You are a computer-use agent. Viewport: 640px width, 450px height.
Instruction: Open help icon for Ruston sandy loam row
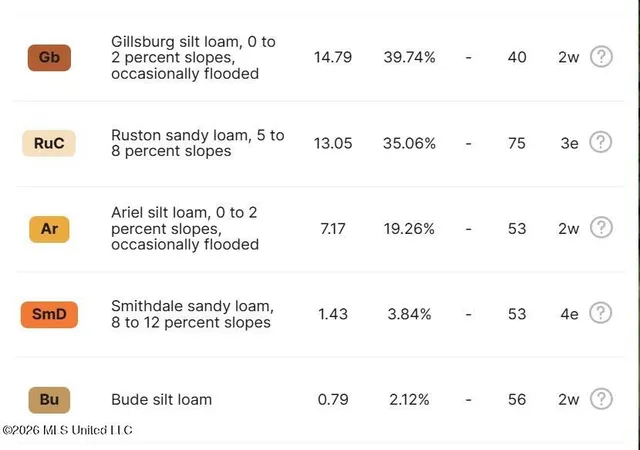point(600,142)
